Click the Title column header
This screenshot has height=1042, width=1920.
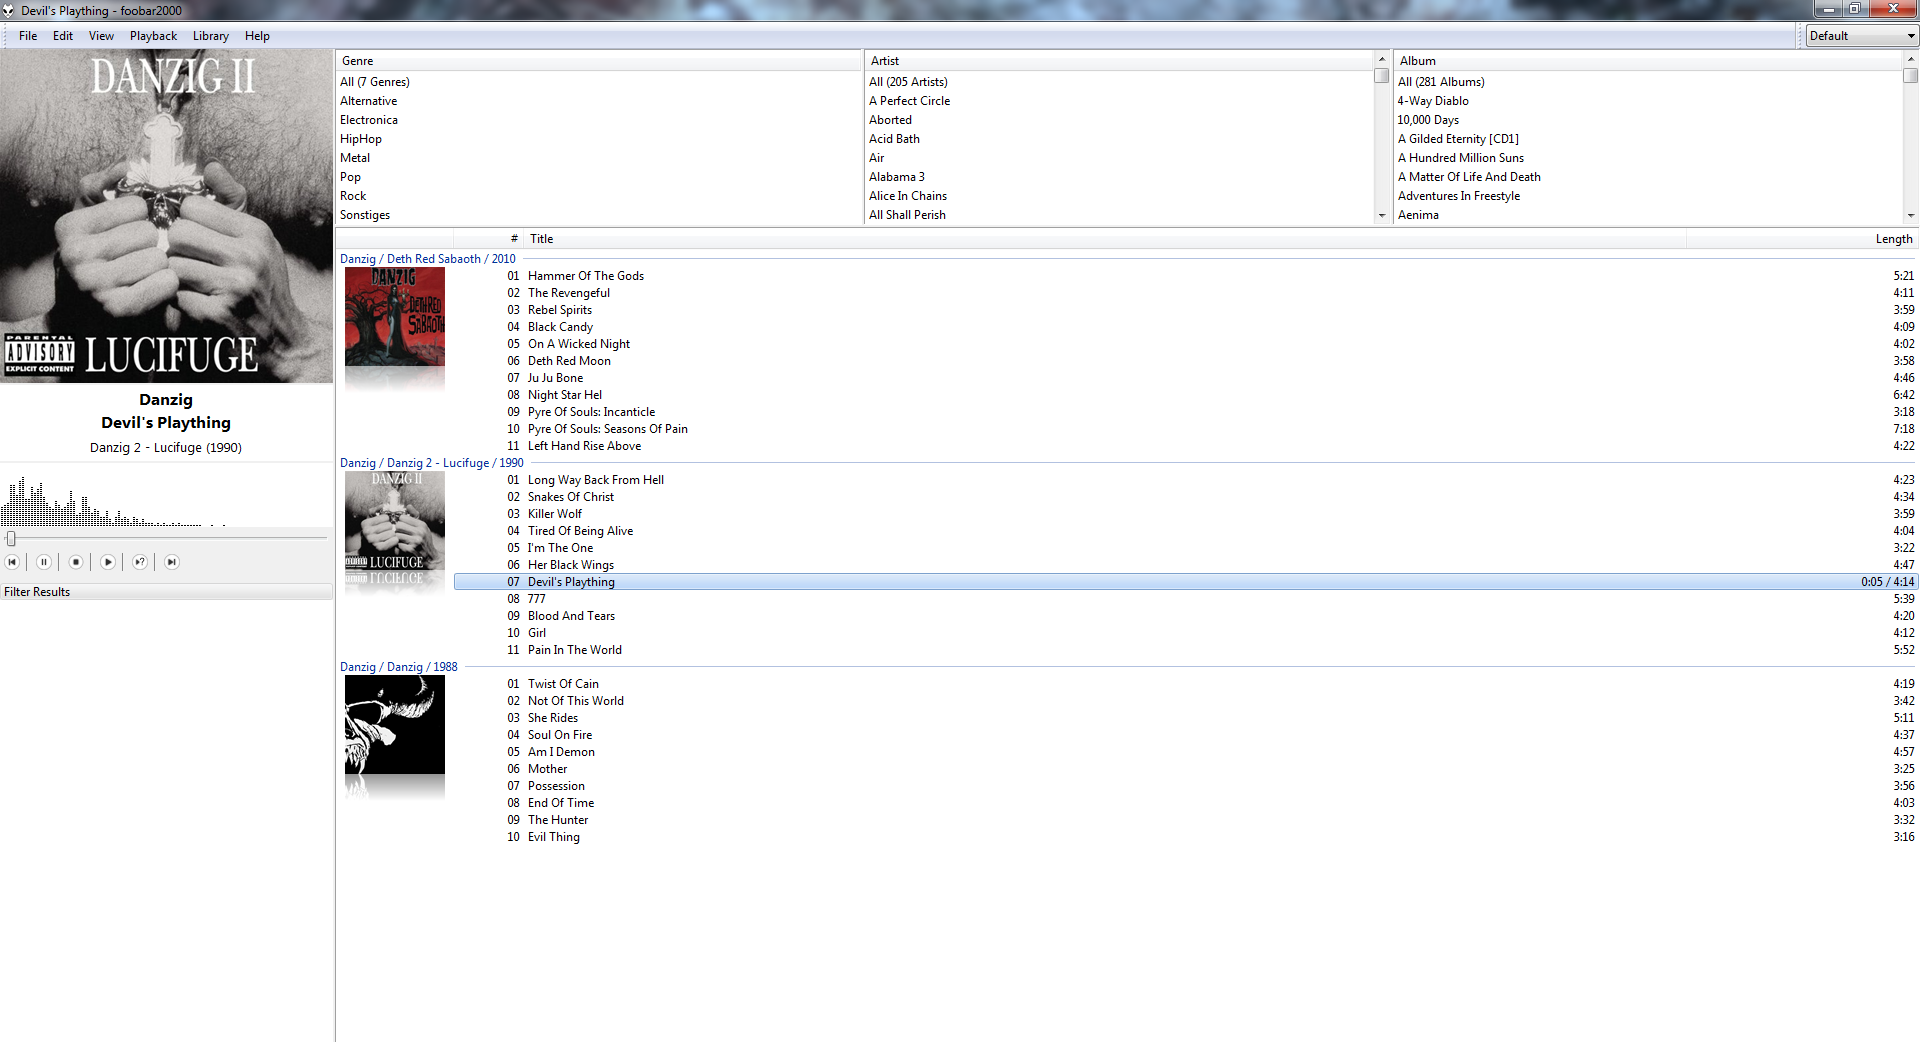1105,239
